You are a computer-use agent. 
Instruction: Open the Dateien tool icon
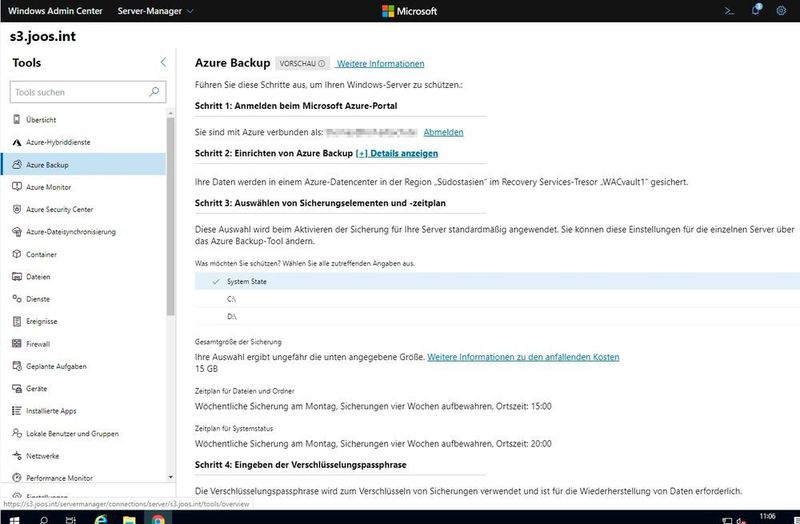[x=17, y=277]
